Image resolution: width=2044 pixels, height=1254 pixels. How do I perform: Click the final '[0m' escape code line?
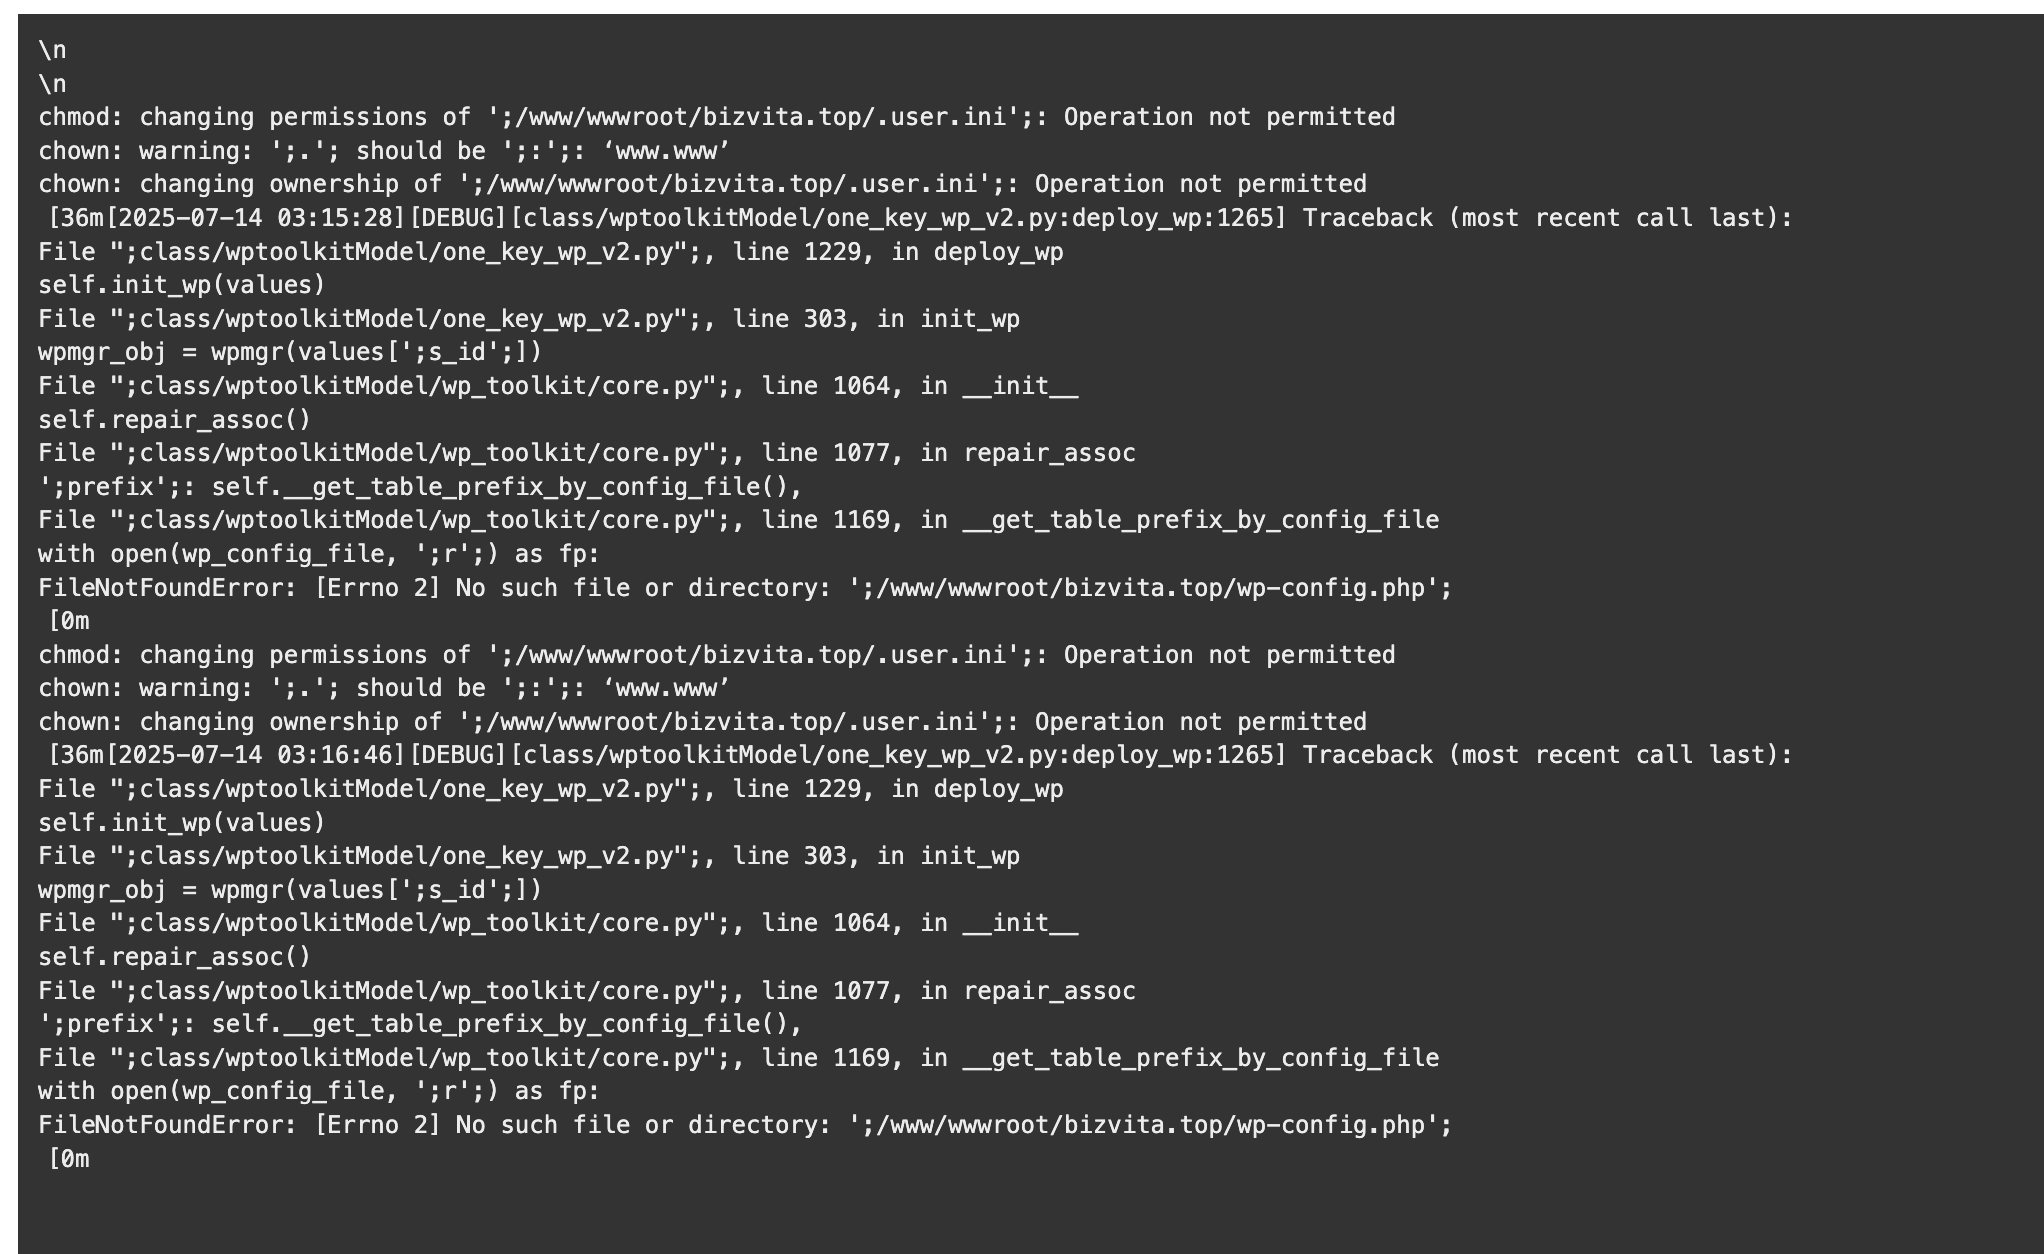(69, 1159)
